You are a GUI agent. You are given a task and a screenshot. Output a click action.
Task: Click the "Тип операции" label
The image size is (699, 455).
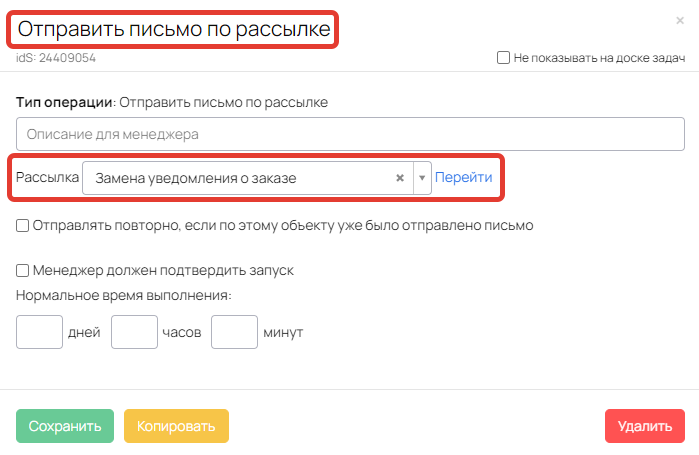point(64,102)
